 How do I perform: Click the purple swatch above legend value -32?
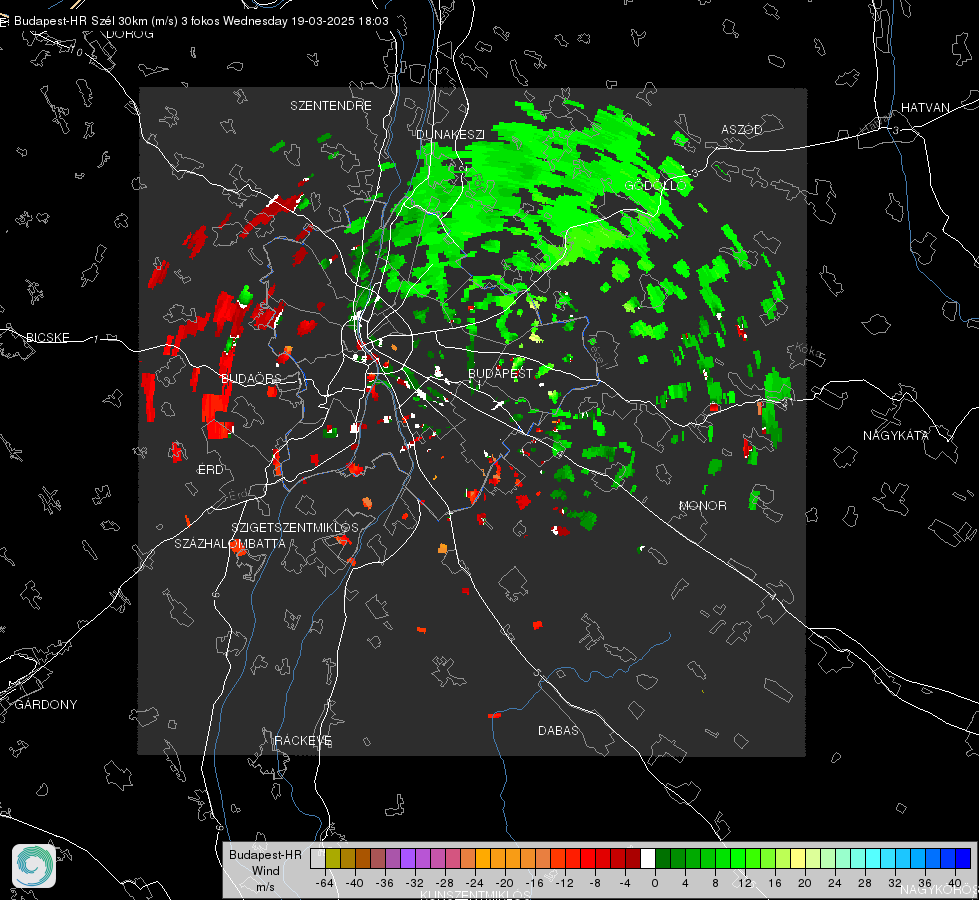pos(408,858)
